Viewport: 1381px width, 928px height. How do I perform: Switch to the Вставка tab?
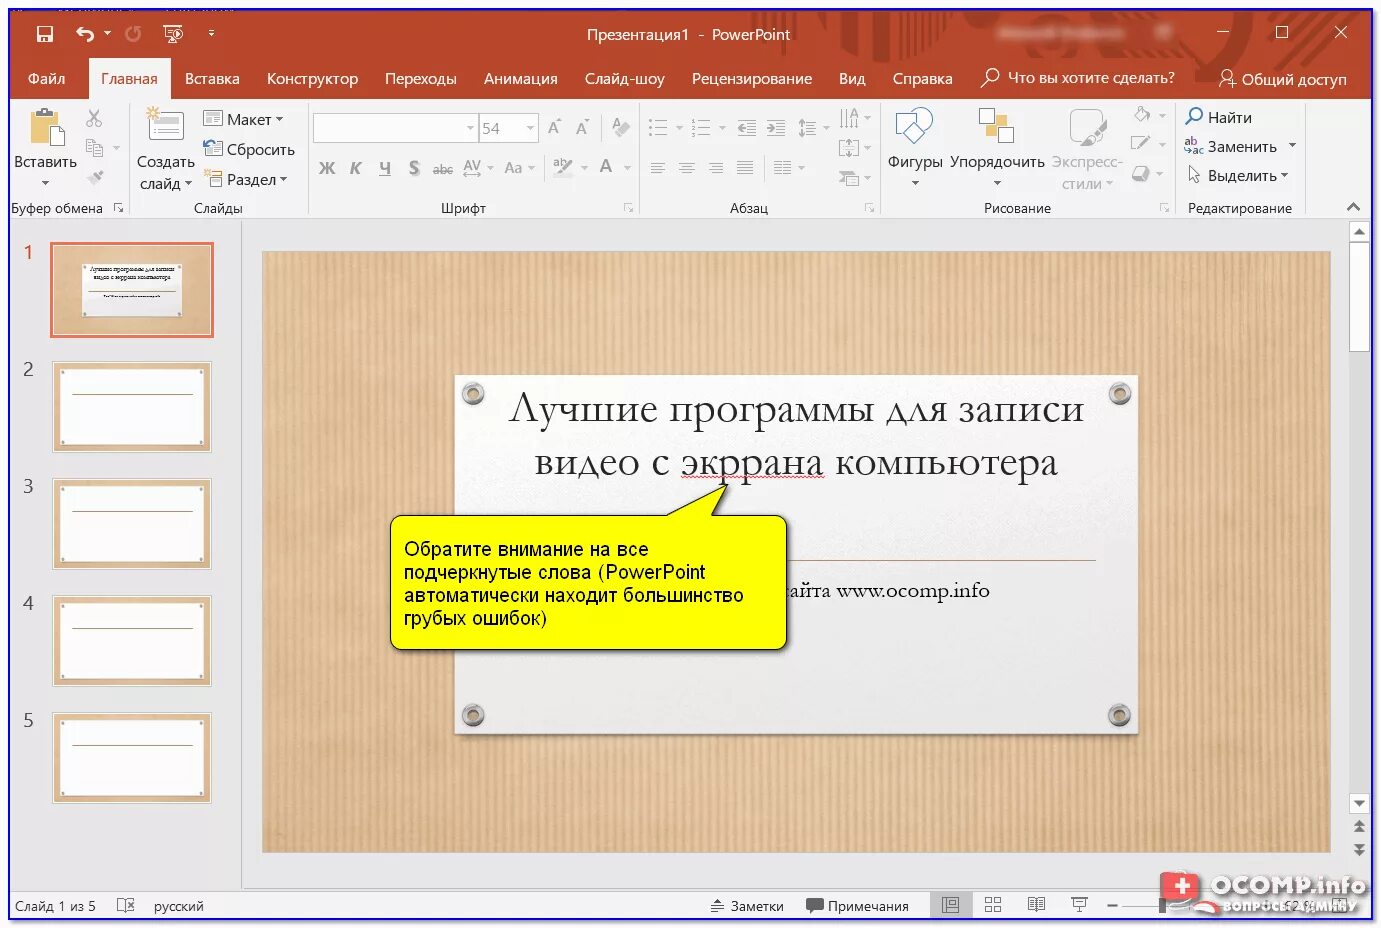(212, 79)
